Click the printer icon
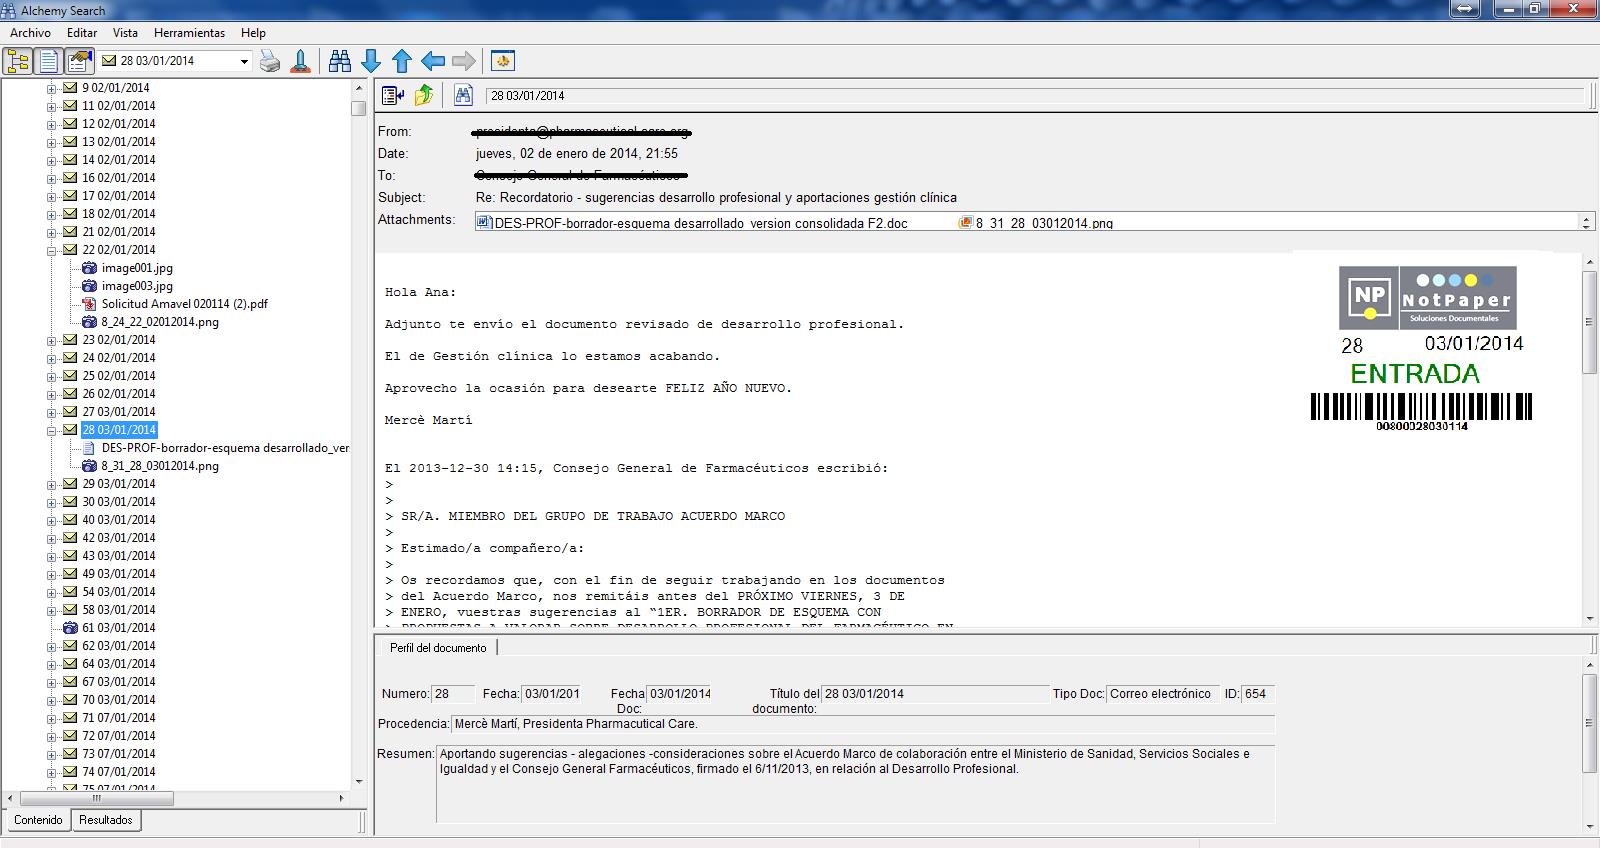 270,61
